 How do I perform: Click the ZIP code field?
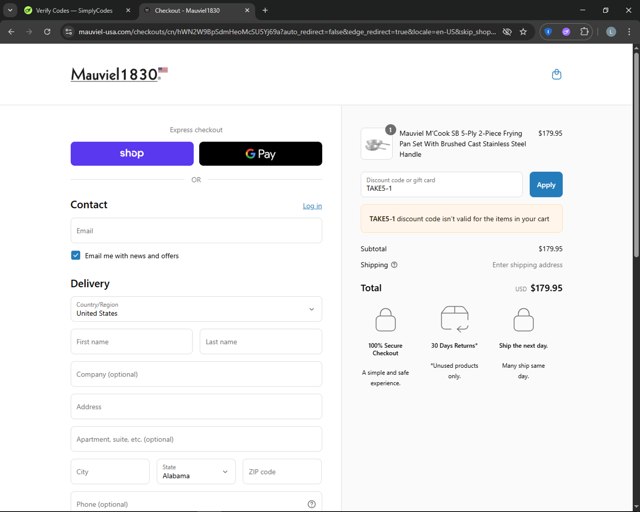click(282, 472)
